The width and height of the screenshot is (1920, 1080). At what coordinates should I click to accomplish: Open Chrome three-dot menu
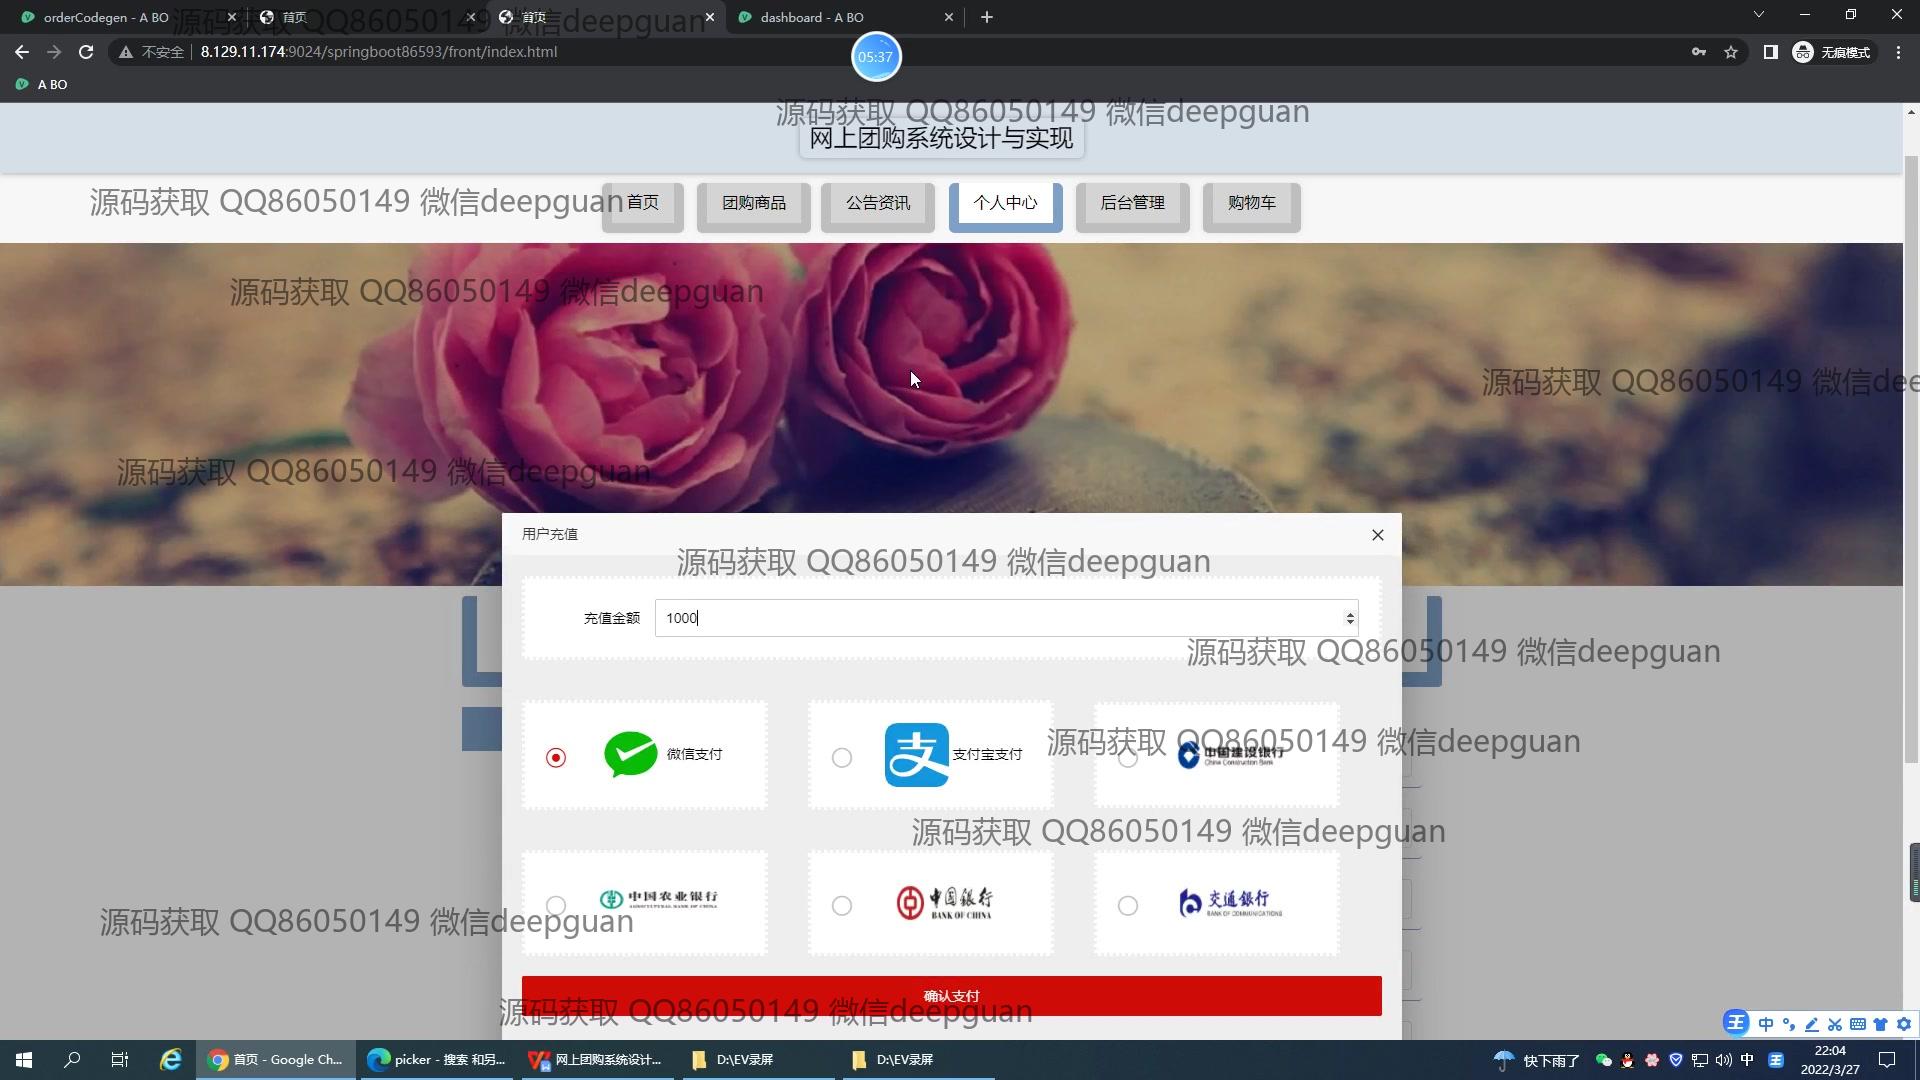(1898, 52)
